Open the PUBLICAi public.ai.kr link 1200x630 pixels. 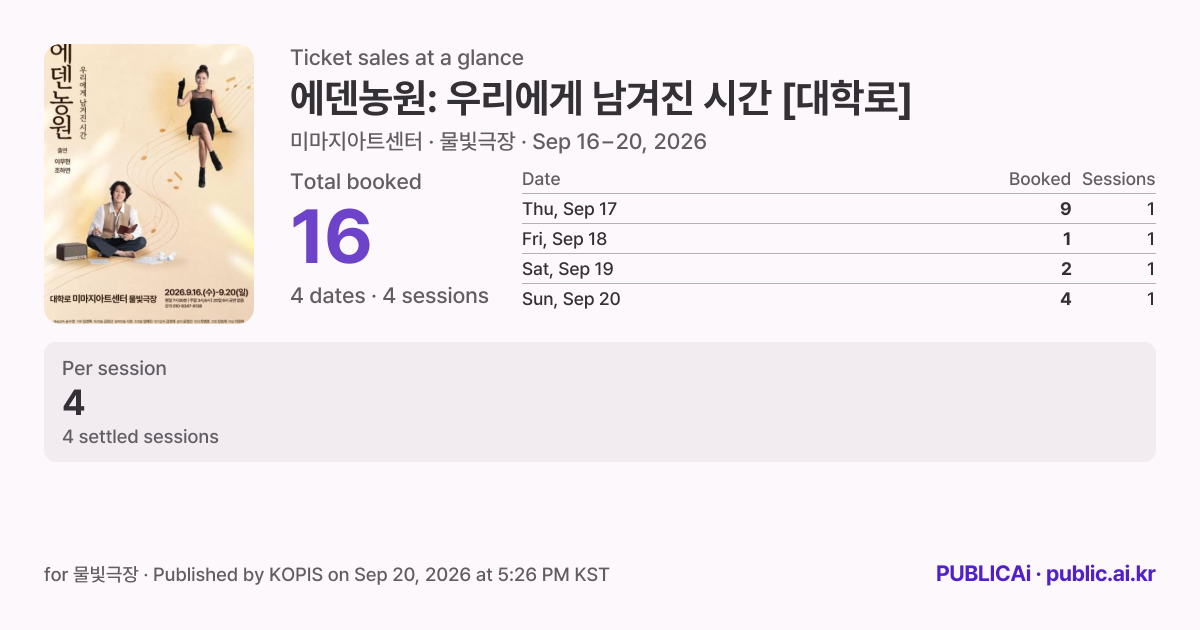1046,574
